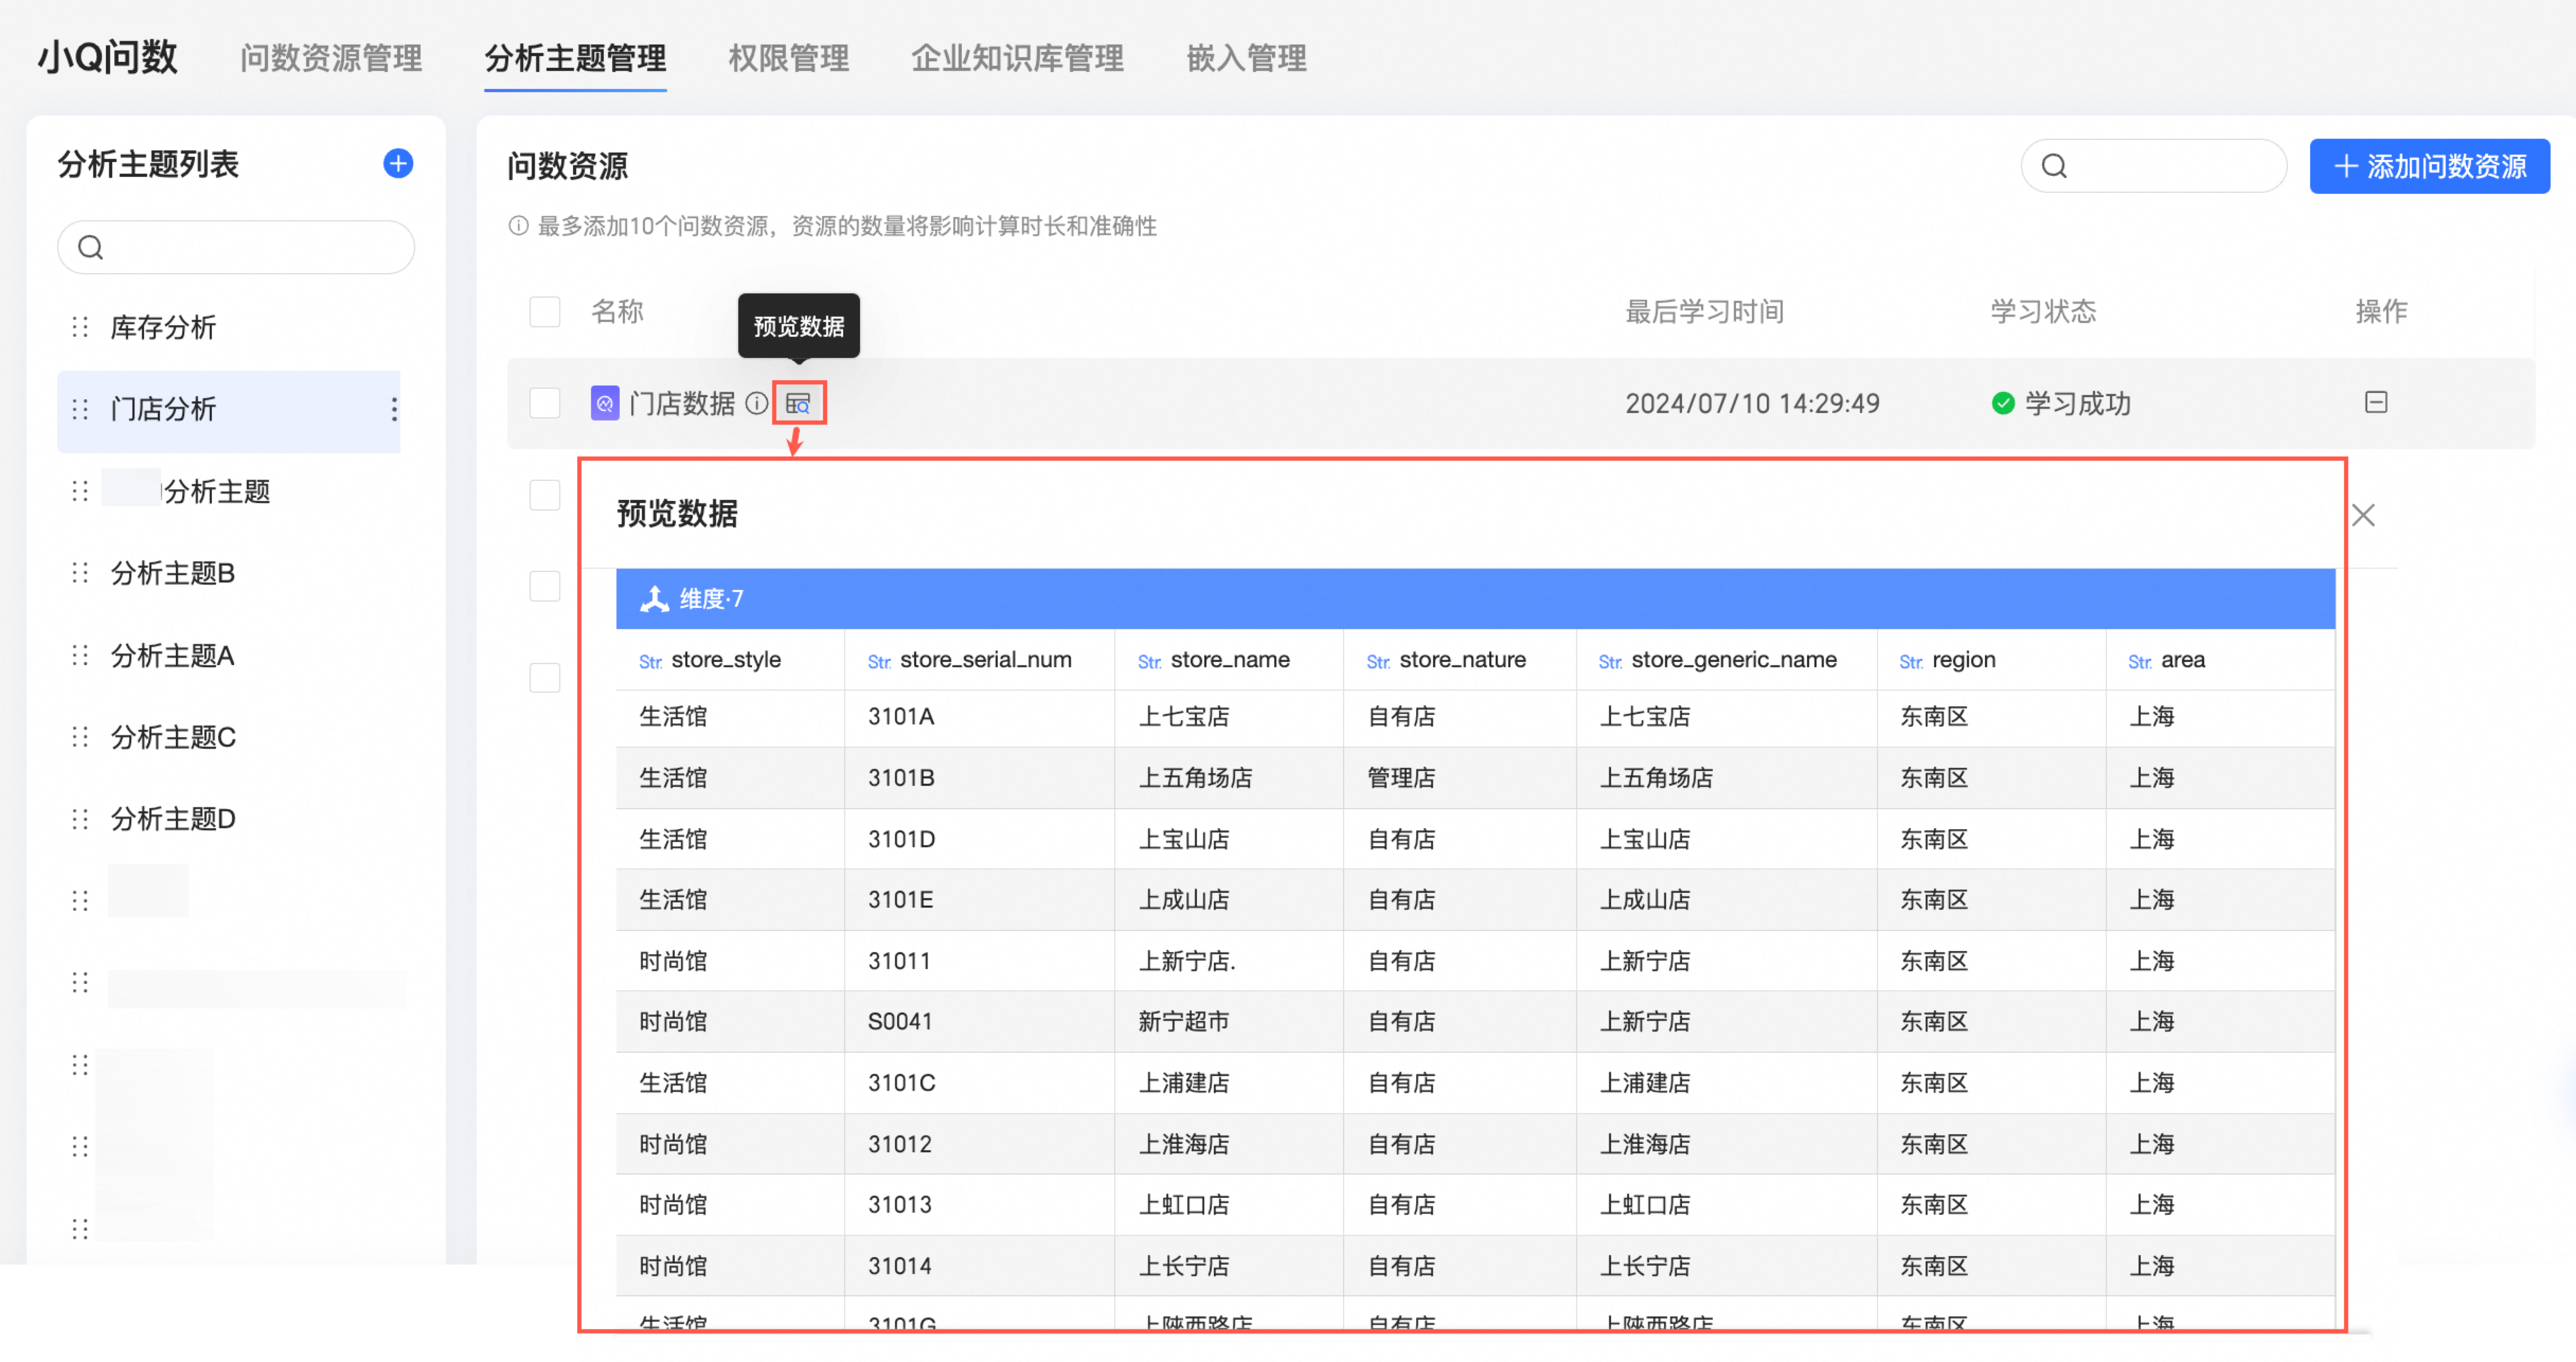The width and height of the screenshot is (2576, 1362).
Task: Click Str type icon of region column
Action: pyautogui.click(x=1912, y=662)
